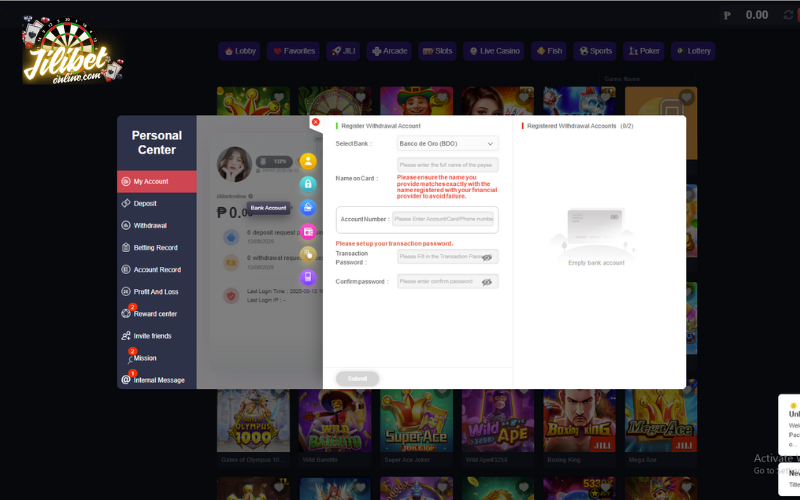This screenshot has height=500, width=800.
Task: Show the Confirm password characters
Action: point(487,282)
